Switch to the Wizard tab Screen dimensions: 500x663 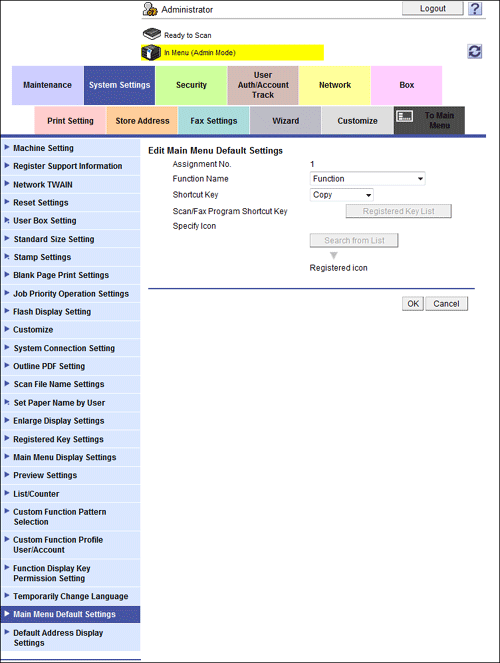coord(286,121)
